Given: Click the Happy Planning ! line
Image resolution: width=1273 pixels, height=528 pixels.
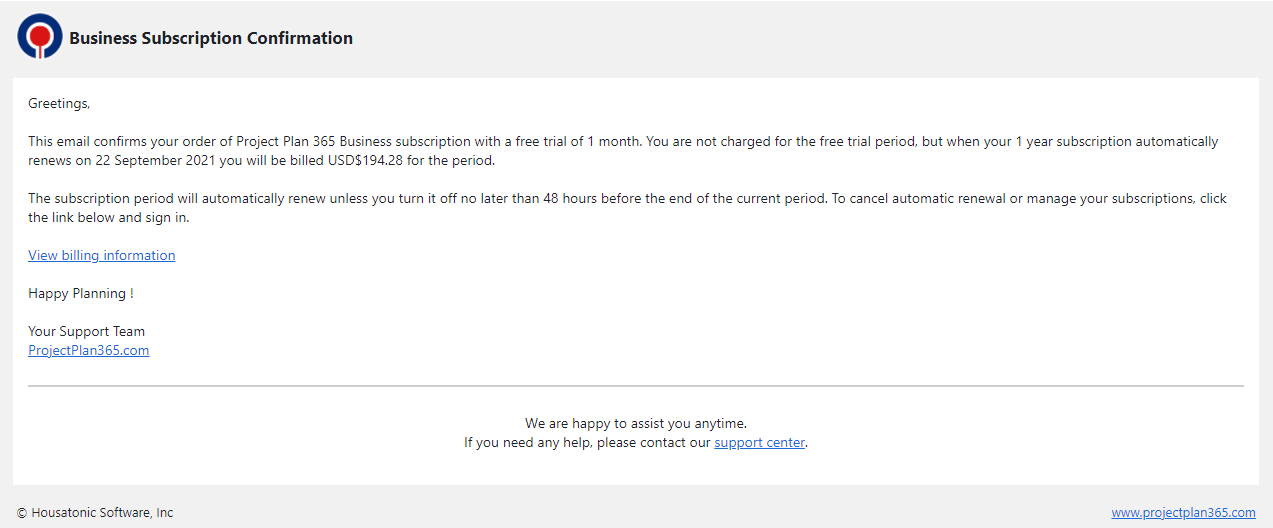Looking at the screenshot, I should coord(81,293).
